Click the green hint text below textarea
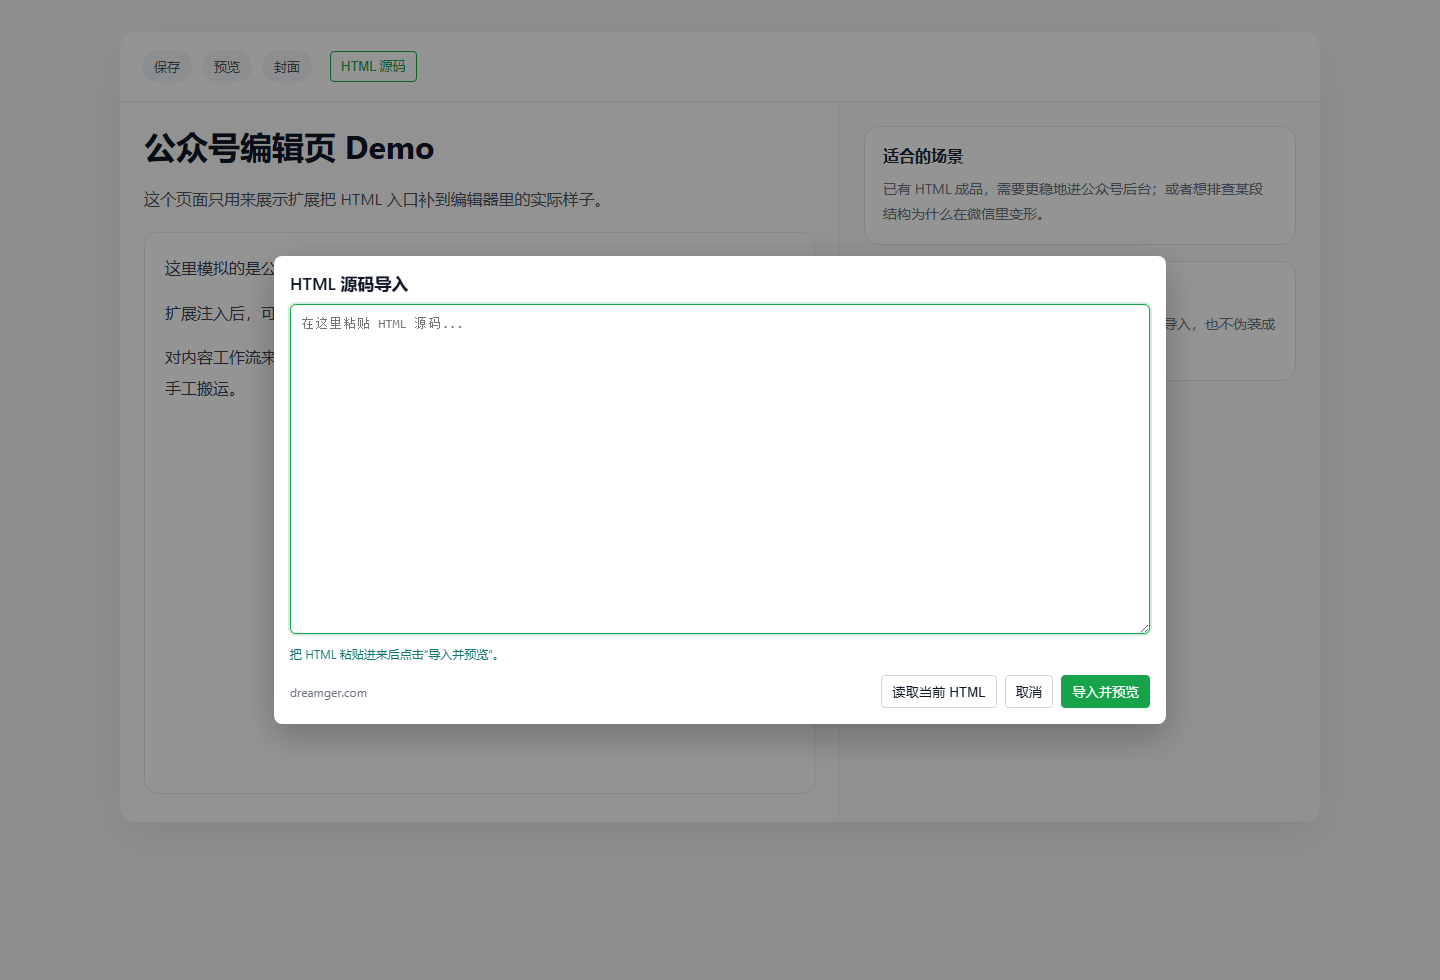1440x980 pixels. point(395,655)
